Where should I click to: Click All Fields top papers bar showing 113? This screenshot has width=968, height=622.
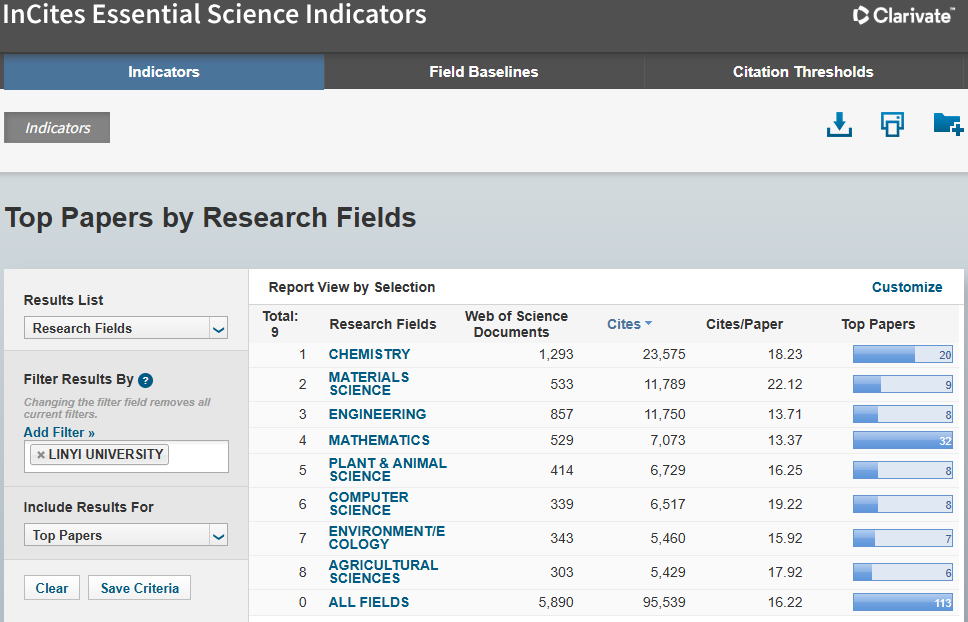click(903, 602)
